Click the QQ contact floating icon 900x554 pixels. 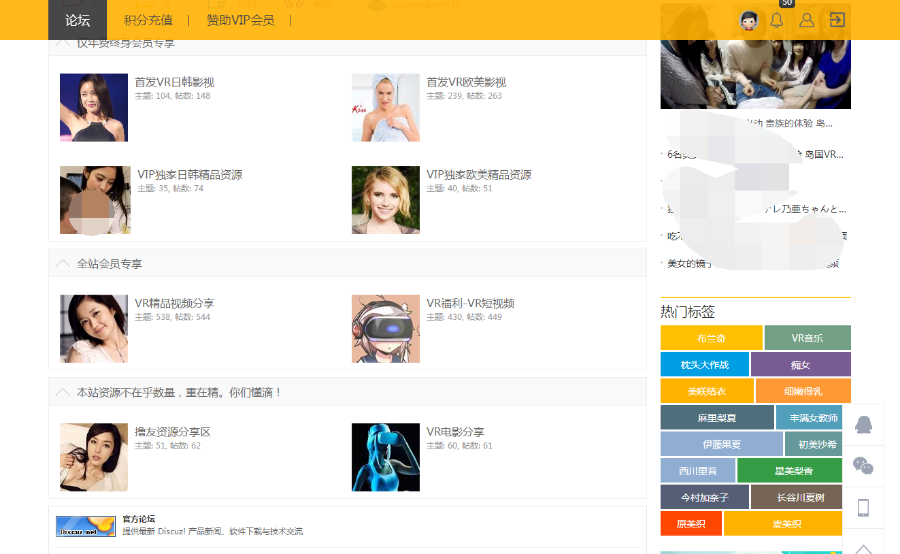(863, 425)
